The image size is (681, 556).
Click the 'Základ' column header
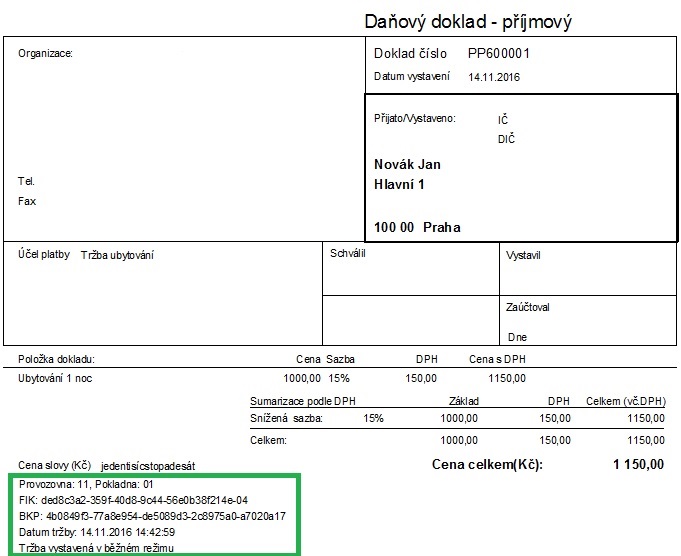tap(463, 401)
